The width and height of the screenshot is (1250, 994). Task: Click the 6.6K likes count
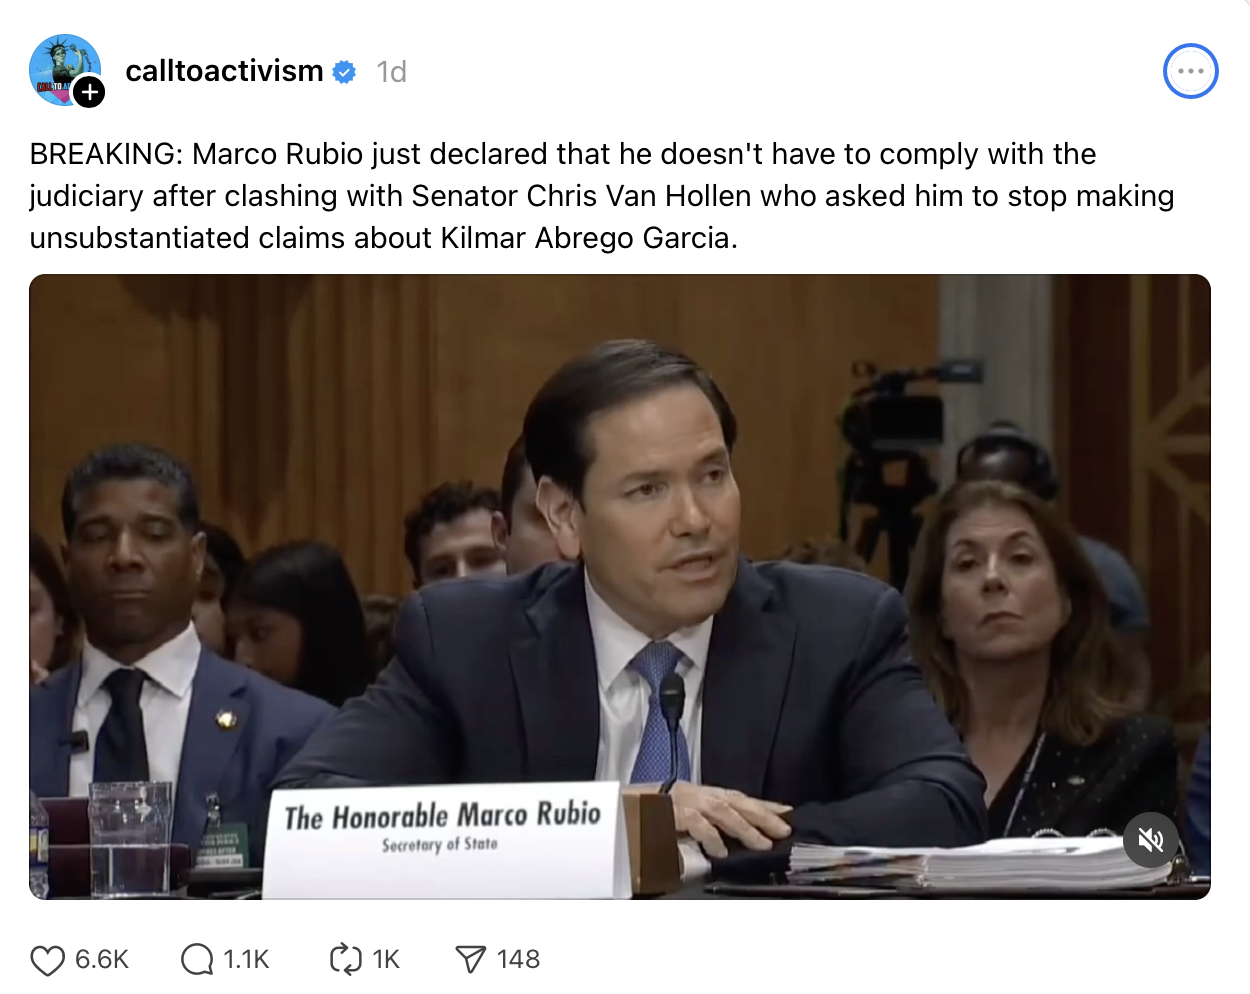pos(102,960)
